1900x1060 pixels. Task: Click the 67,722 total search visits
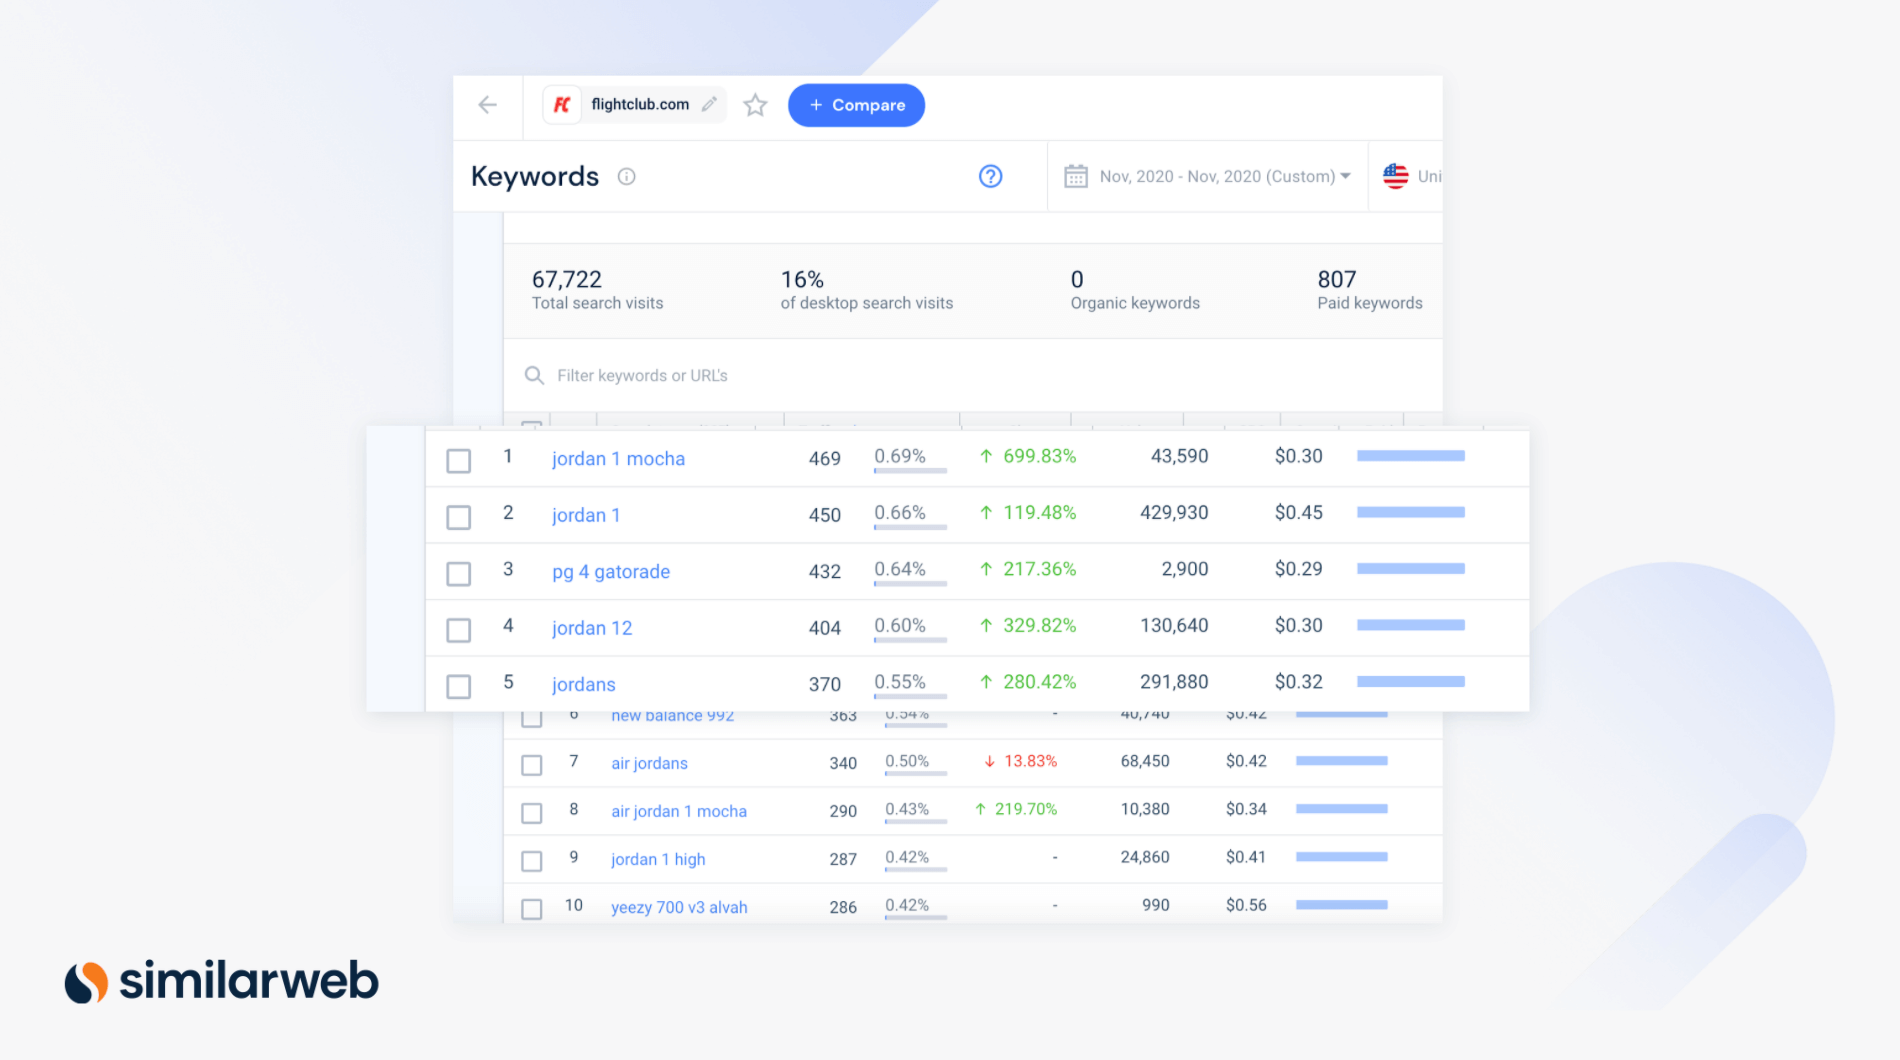tap(567, 279)
